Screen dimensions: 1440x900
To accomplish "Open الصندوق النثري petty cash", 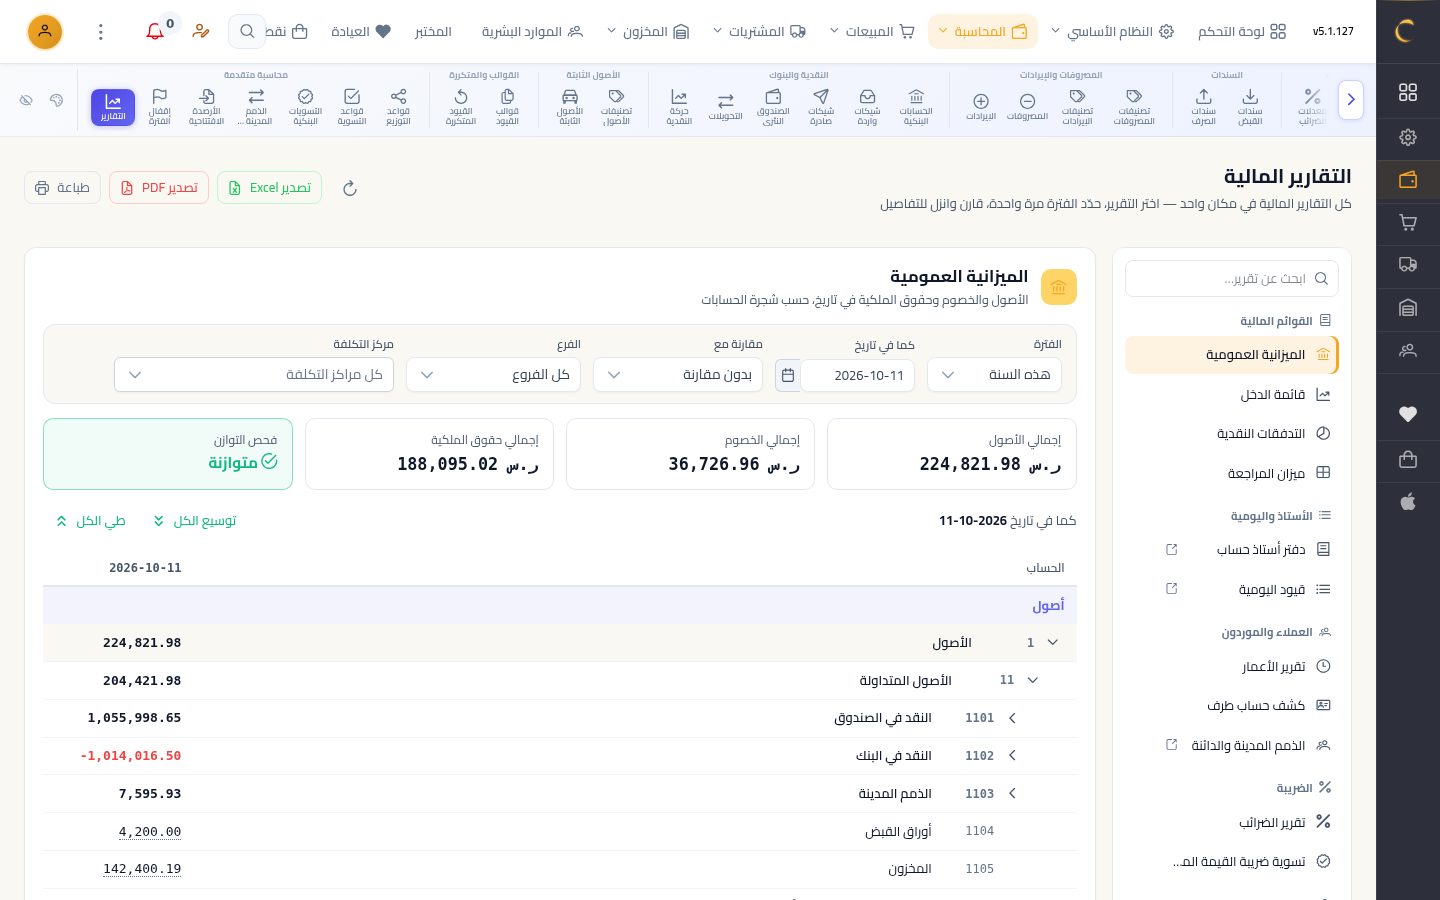I will [773, 107].
